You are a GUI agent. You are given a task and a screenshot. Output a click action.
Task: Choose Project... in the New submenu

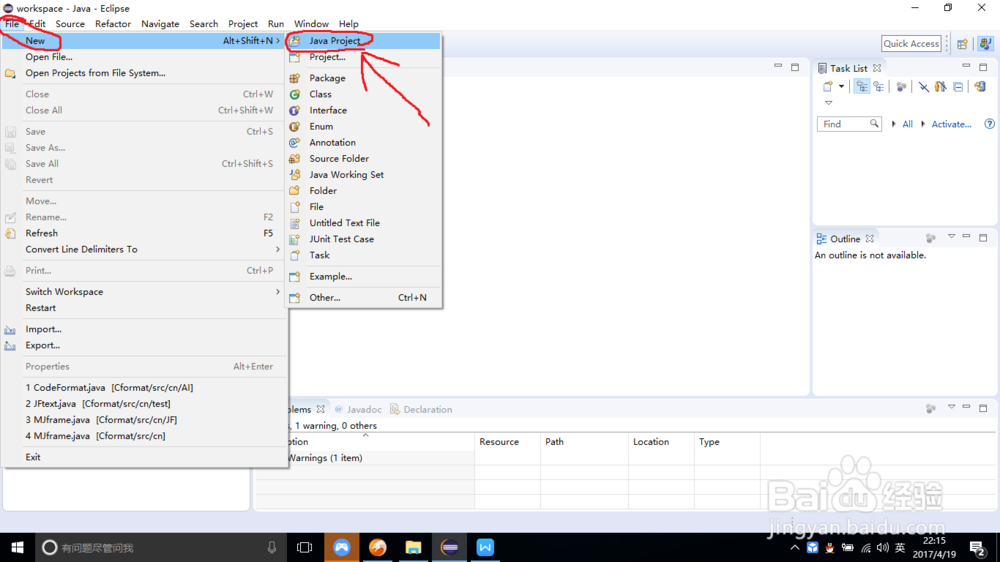pyautogui.click(x=363, y=57)
